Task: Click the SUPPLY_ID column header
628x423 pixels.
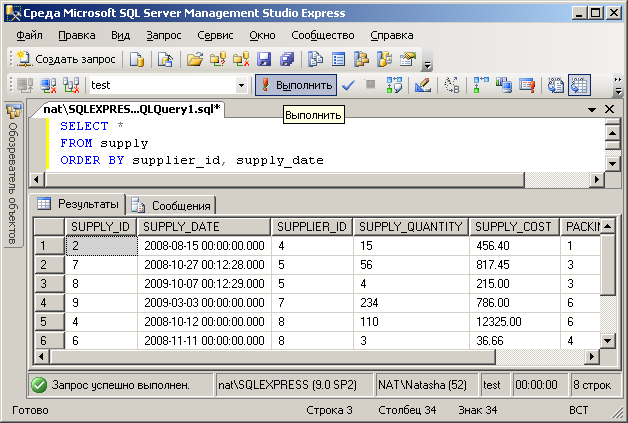Action: [101, 227]
